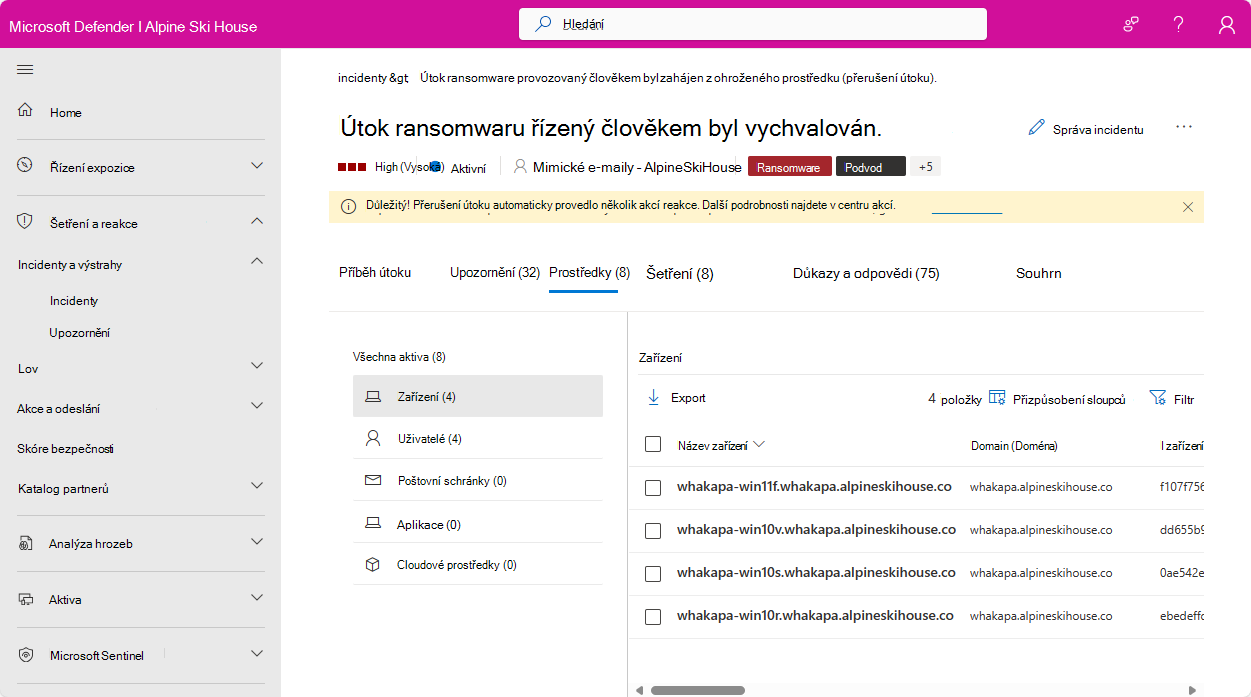The image size is (1251, 697).
Task: Switch to the Šetření (8) tab
Action: pos(680,273)
